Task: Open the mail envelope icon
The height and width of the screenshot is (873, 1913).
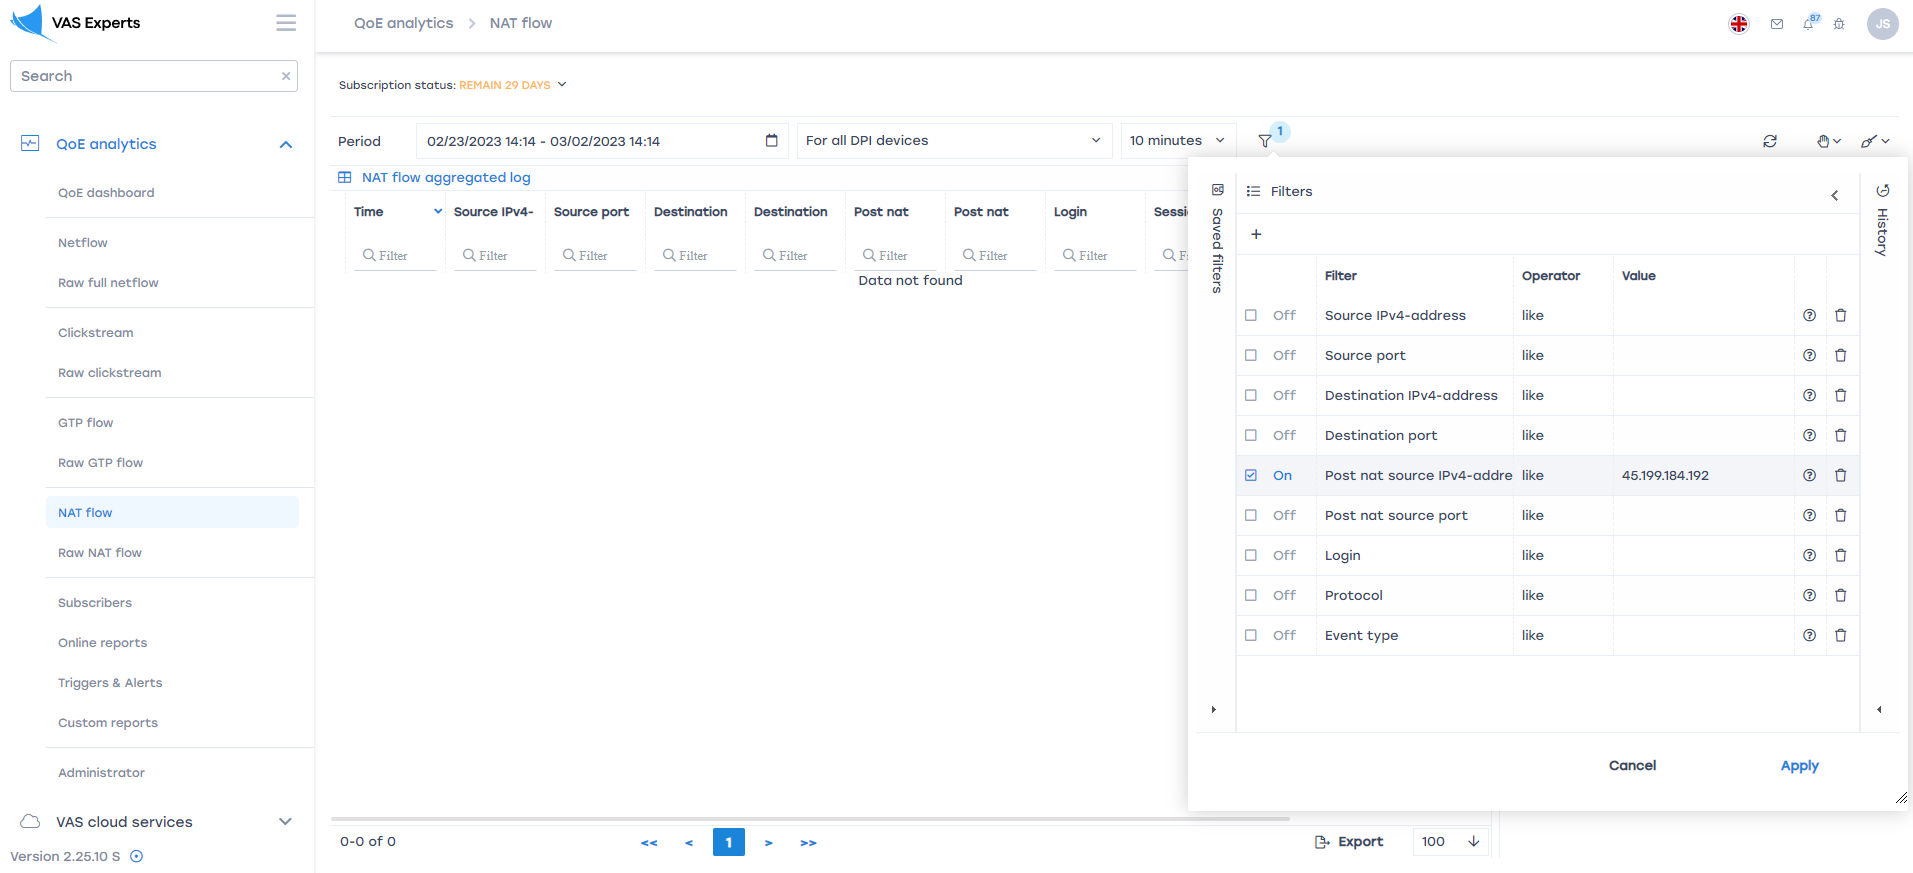Action: (x=1777, y=24)
